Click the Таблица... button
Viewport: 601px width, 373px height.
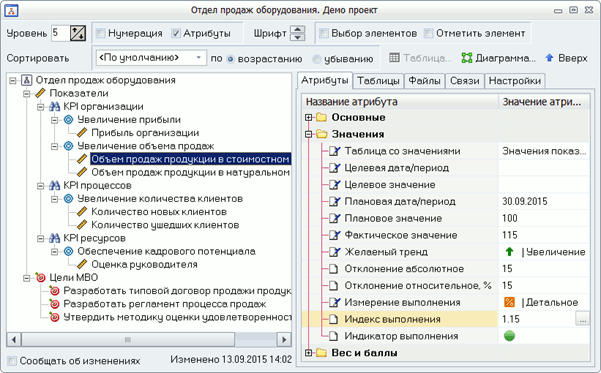420,58
